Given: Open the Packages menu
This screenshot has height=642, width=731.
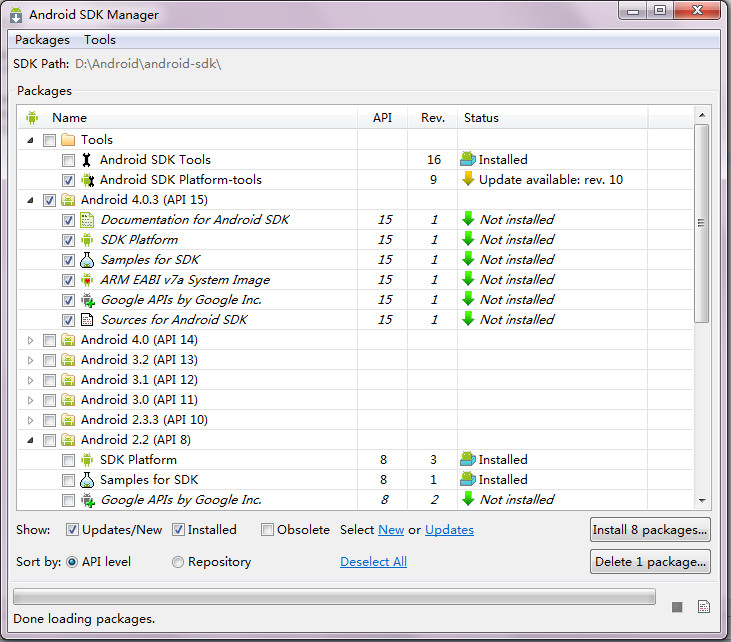Looking at the screenshot, I should click(x=42, y=40).
